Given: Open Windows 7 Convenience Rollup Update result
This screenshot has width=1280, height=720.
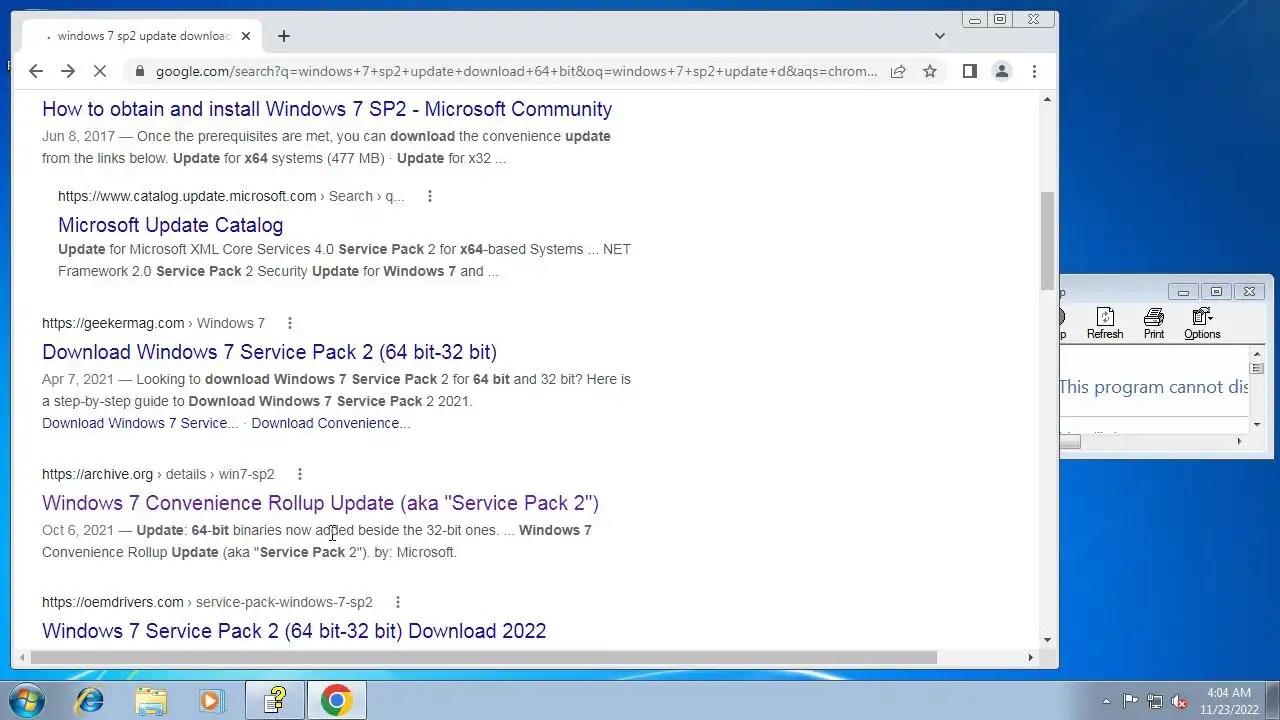Looking at the screenshot, I should click(320, 503).
